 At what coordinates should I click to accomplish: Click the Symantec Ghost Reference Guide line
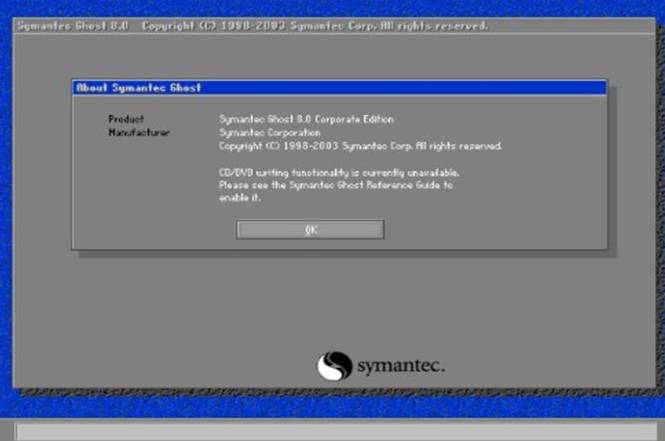pyautogui.click(x=336, y=185)
